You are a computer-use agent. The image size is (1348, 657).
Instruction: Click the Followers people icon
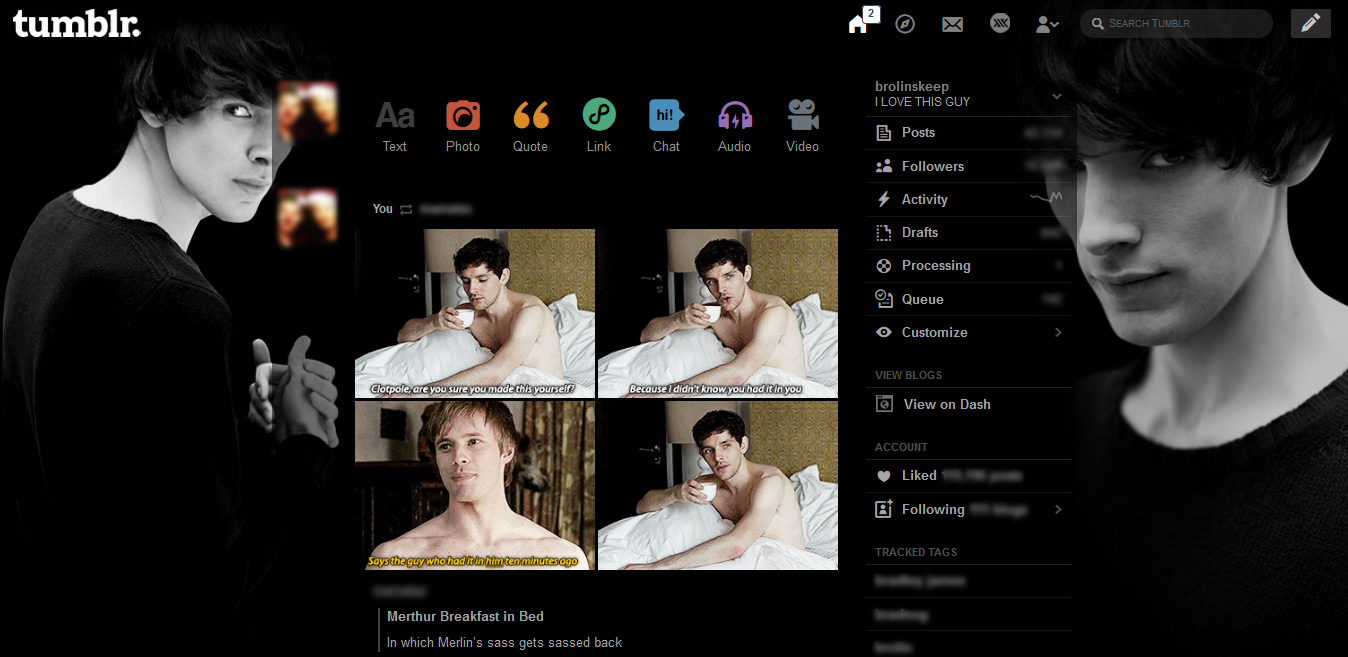pos(883,166)
